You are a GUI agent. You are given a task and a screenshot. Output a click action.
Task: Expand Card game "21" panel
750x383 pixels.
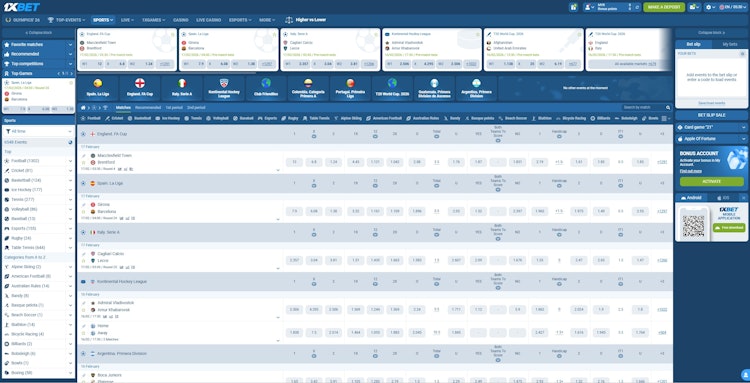coord(711,128)
